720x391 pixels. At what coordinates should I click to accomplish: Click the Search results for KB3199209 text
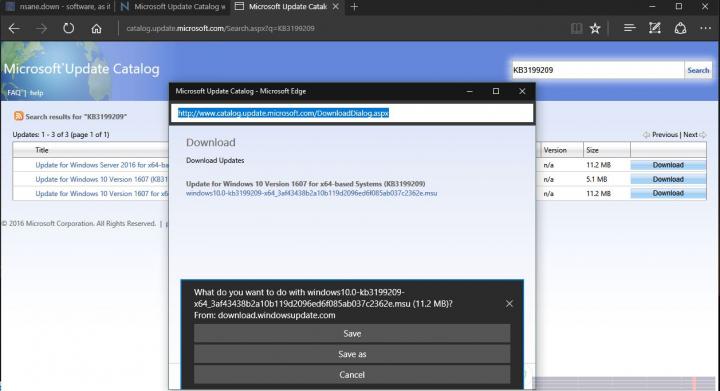tap(76, 117)
